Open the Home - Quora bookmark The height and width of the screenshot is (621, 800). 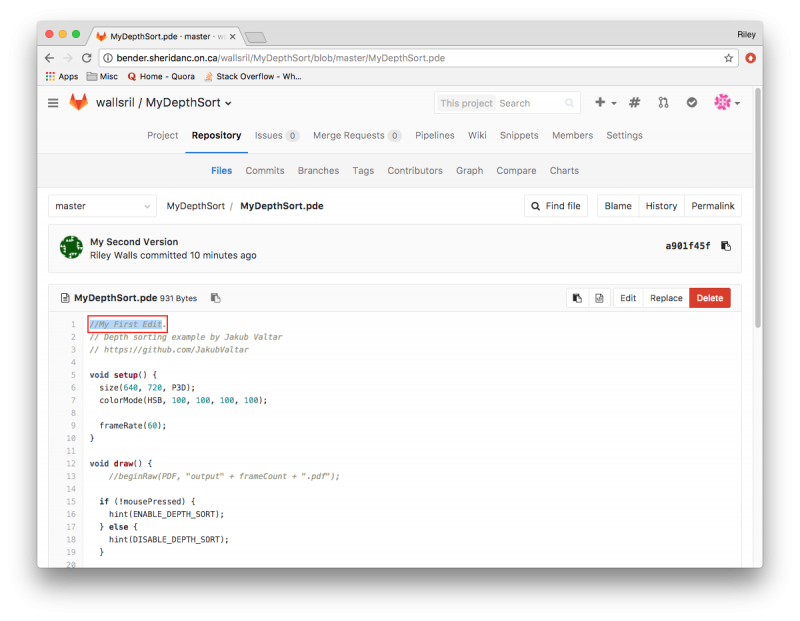161,77
